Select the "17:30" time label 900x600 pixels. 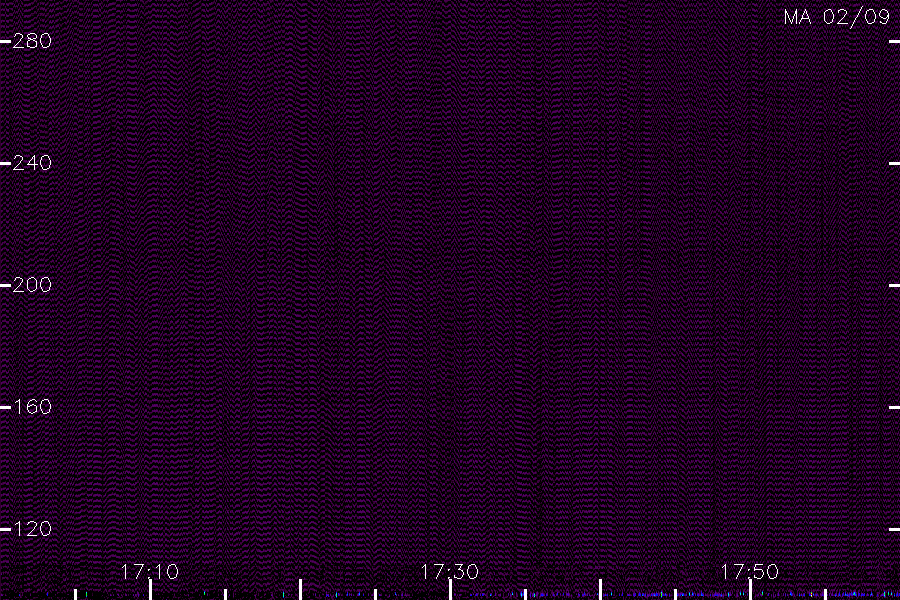coord(449,572)
